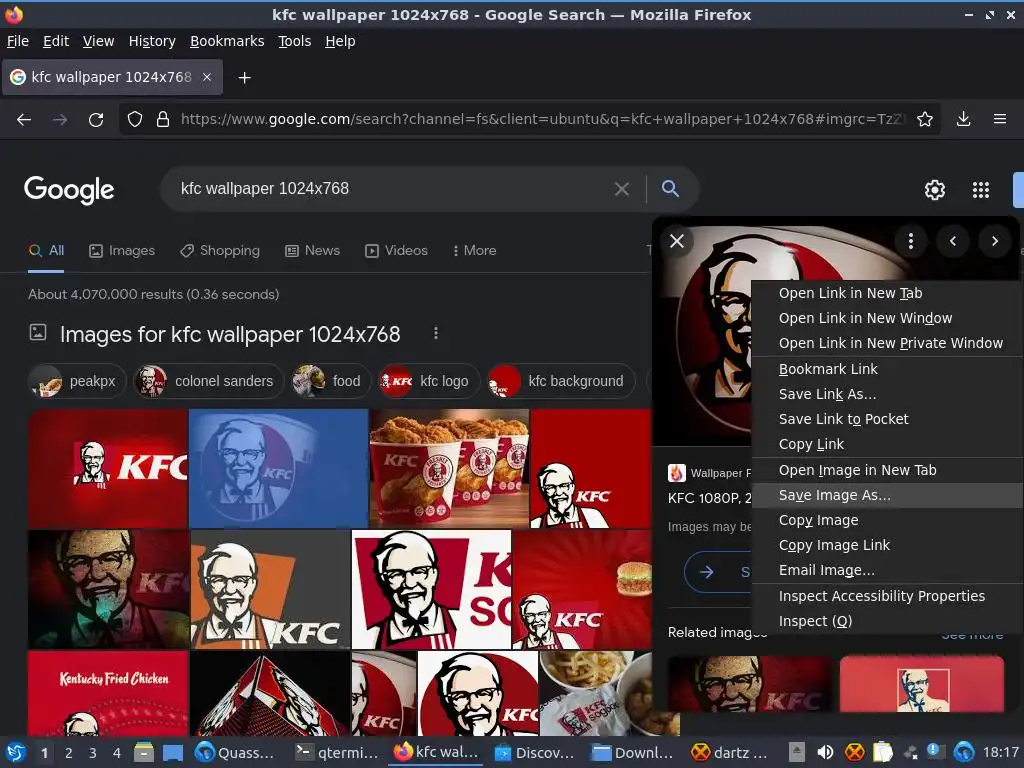
Task: Choose Email Image… option
Action: (888, 570)
